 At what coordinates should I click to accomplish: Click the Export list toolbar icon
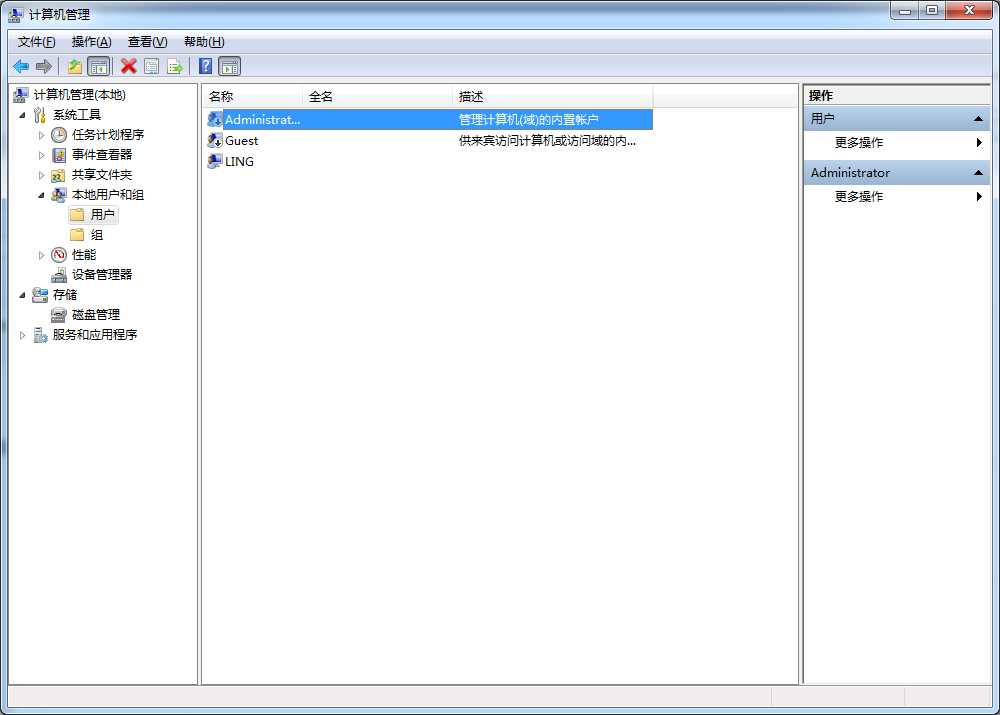[175, 66]
